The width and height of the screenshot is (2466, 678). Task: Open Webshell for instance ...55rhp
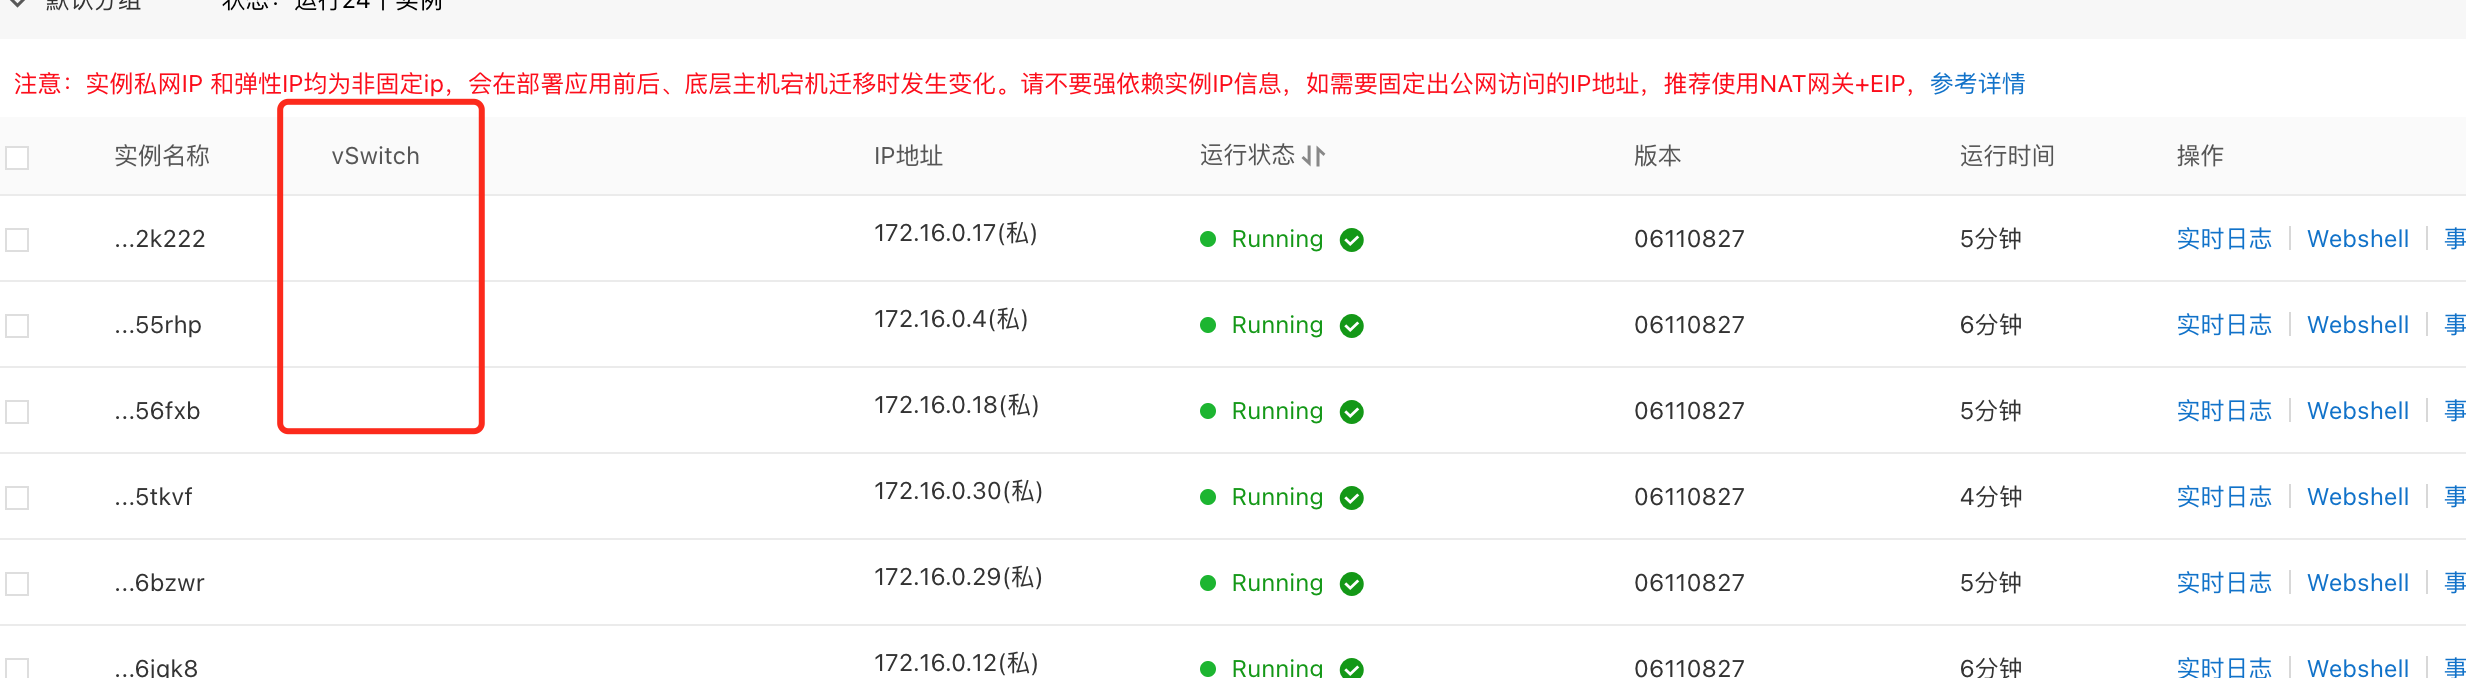coord(2358,325)
